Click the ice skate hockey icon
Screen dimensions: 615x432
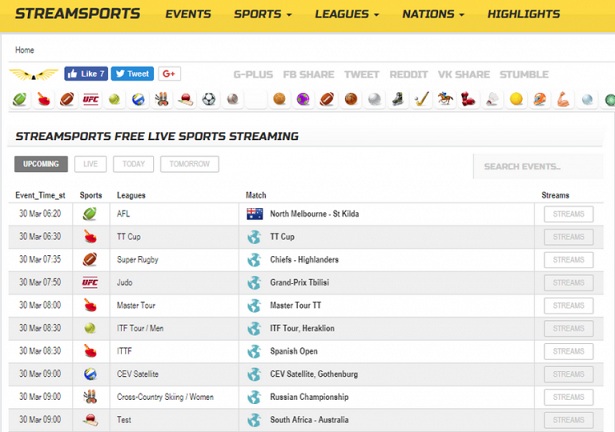pyautogui.click(x=398, y=99)
